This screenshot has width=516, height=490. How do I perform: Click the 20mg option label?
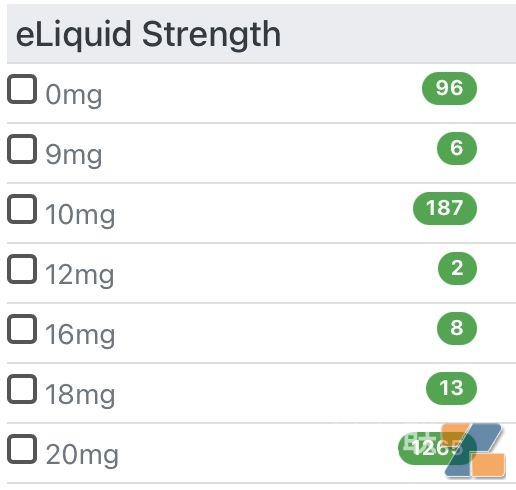tap(82, 455)
